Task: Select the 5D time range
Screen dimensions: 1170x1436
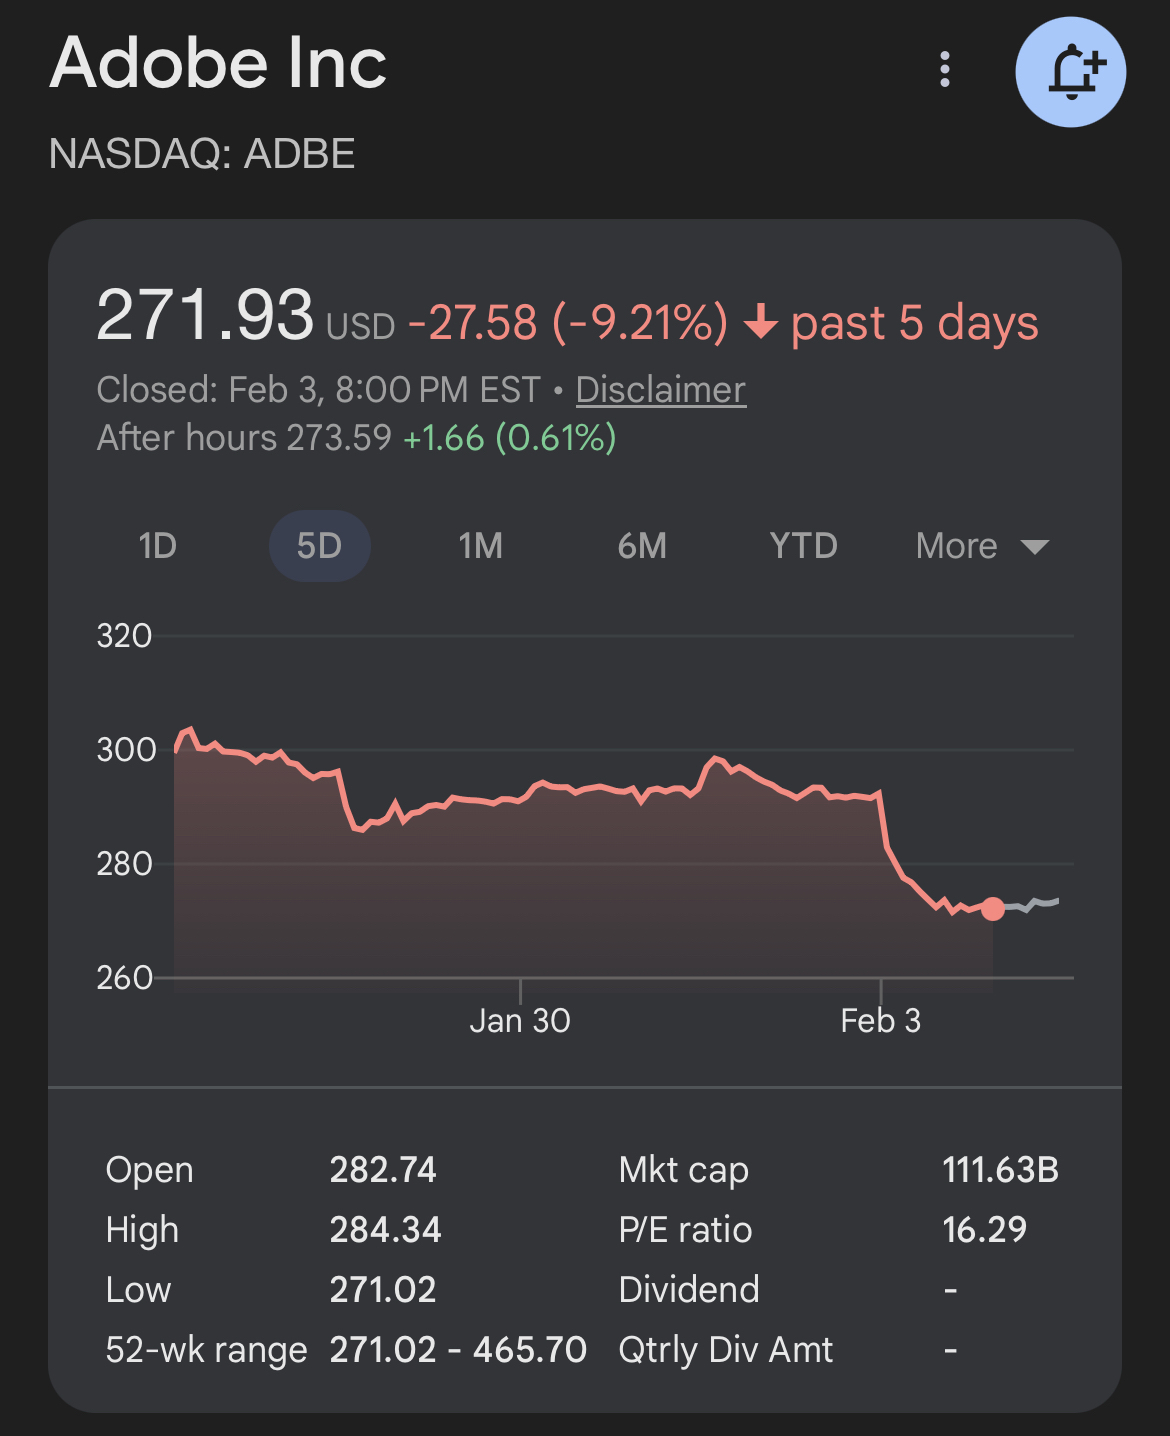Action: pyautogui.click(x=320, y=546)
